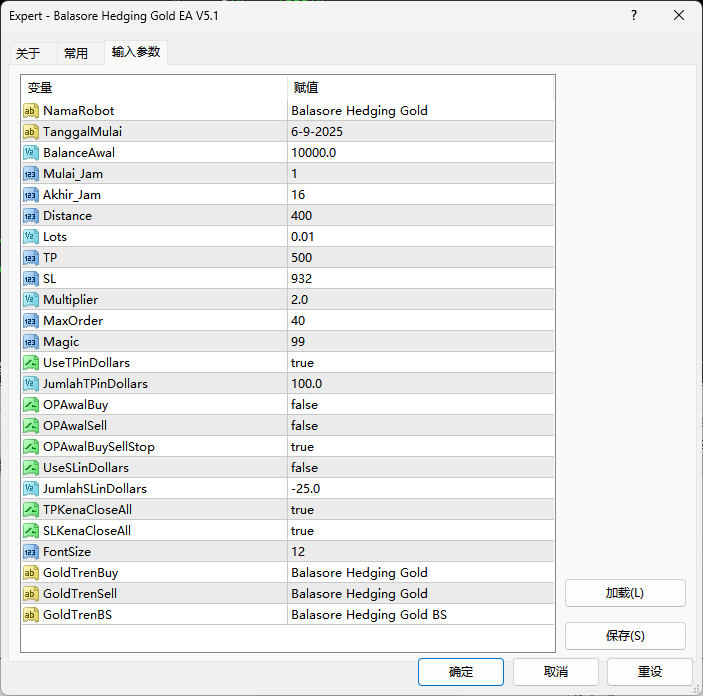Click the double icon next to Multiplier
703x696 pixels.
click(x=30, y=299)
